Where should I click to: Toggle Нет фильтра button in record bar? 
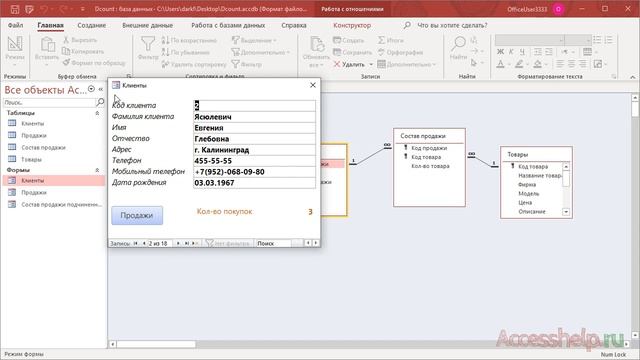pyautogui.click(x=228, y=243)
